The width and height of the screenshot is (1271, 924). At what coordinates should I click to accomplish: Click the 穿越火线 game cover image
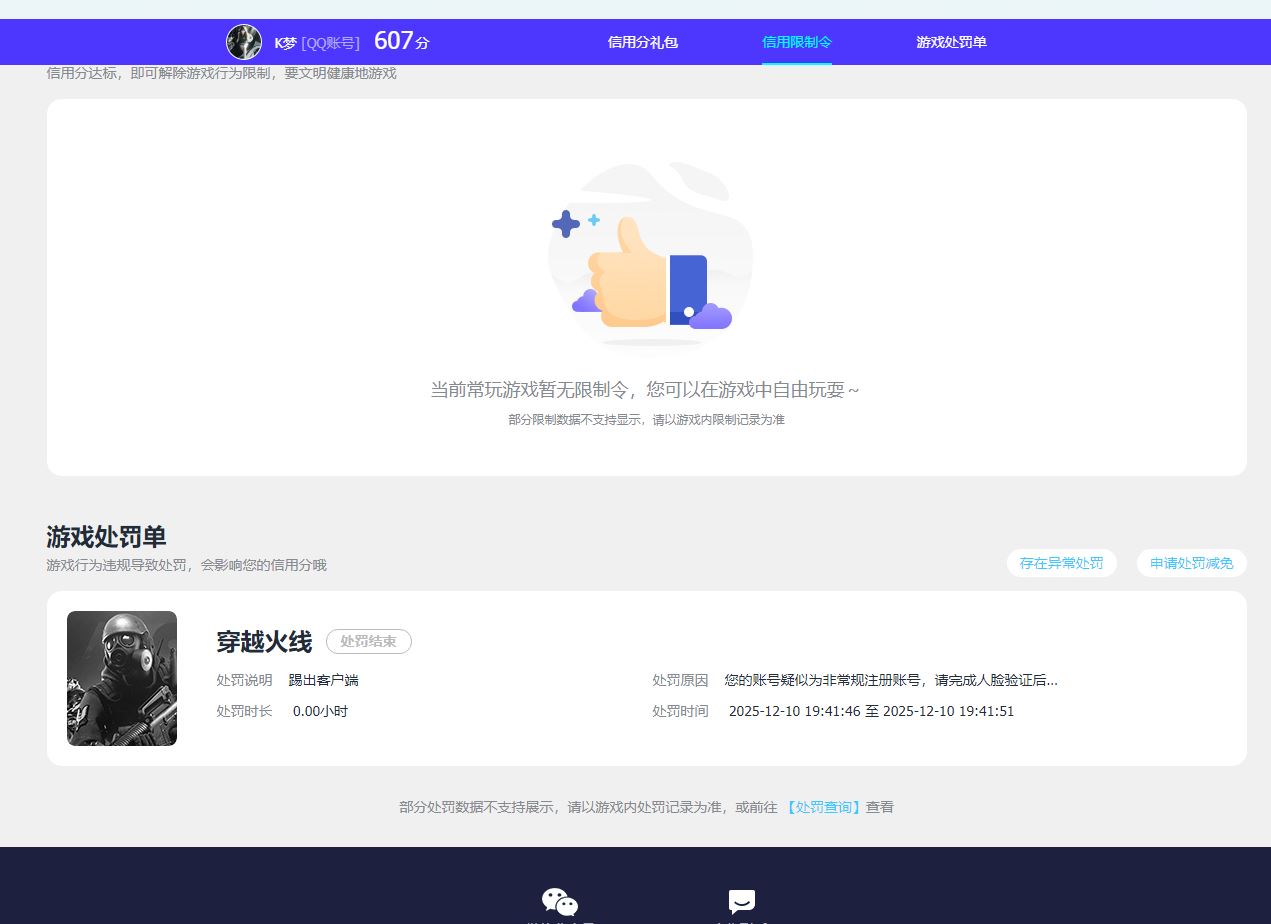point(122,678)
